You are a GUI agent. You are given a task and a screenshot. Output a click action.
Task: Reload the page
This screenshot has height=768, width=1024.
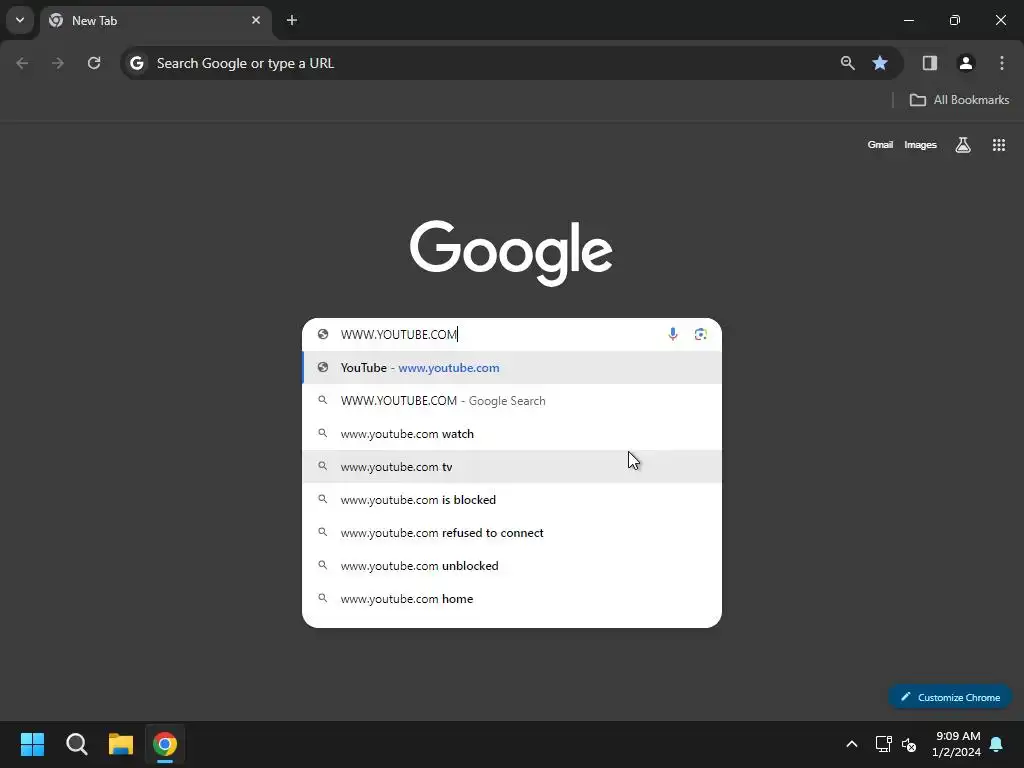[x=94, y=63]
